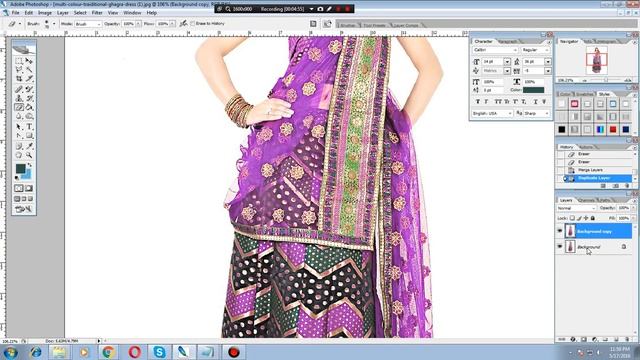Toggle lock transparent pixels in Layers
The height and width of the screenshot is (360, 640).
pyautogui.click(x=572, y=218)
